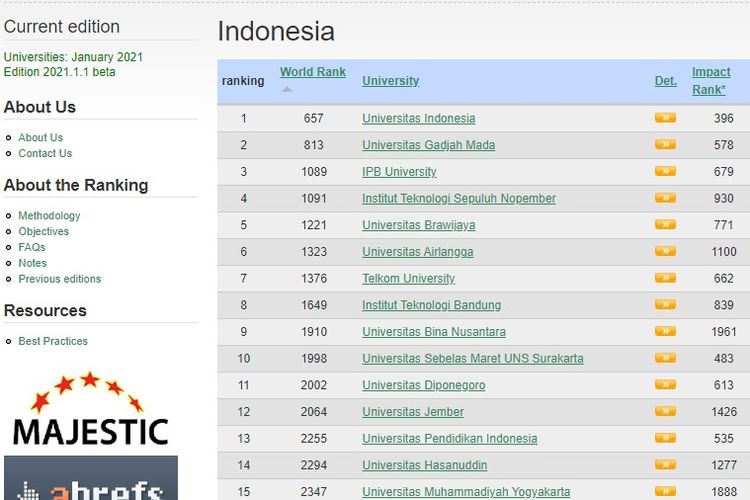This screenshot has width=750, height=500.
Task: Click the Ahrefs logo banner
Action: [x=90, y=480]
